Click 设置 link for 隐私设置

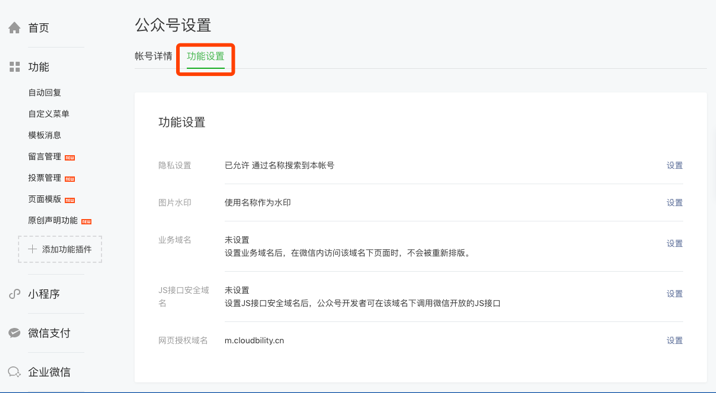(674, 165)
